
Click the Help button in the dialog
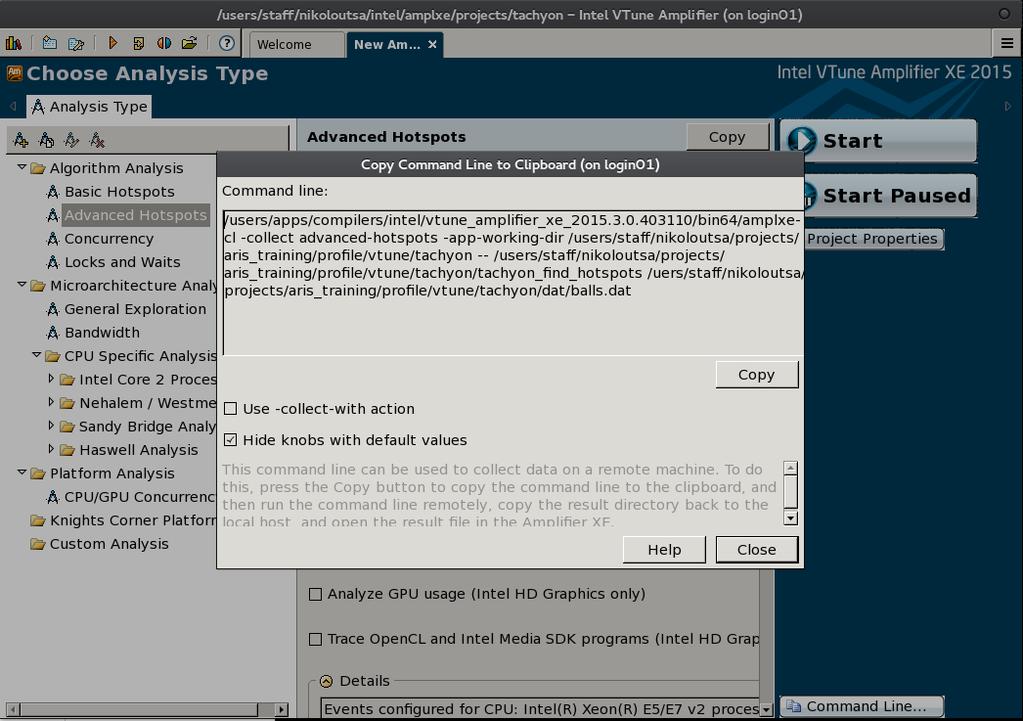[664, 549]
